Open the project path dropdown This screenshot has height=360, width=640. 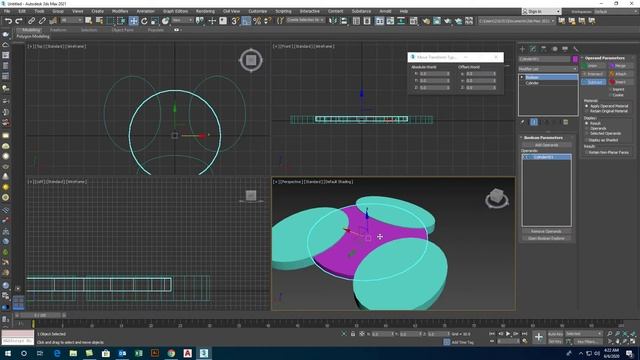[x=517, y=21]
